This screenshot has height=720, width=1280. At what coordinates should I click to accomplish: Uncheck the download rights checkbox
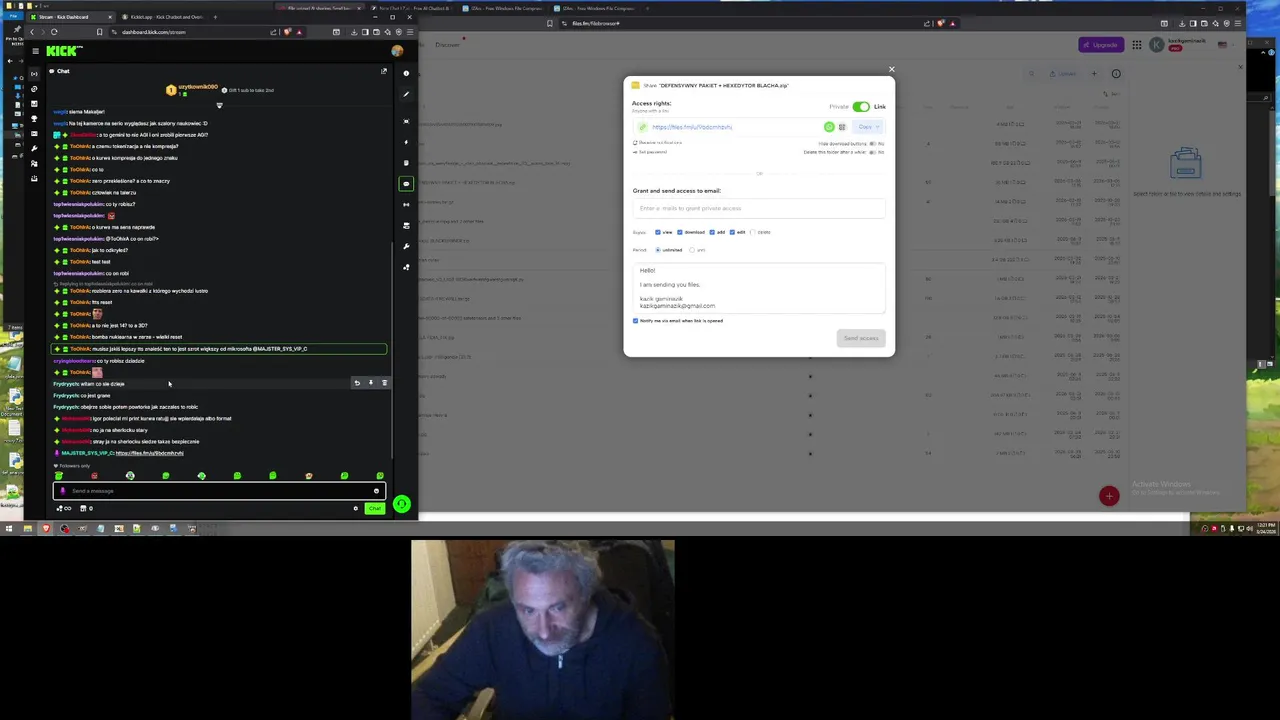(x=680, y=232)
